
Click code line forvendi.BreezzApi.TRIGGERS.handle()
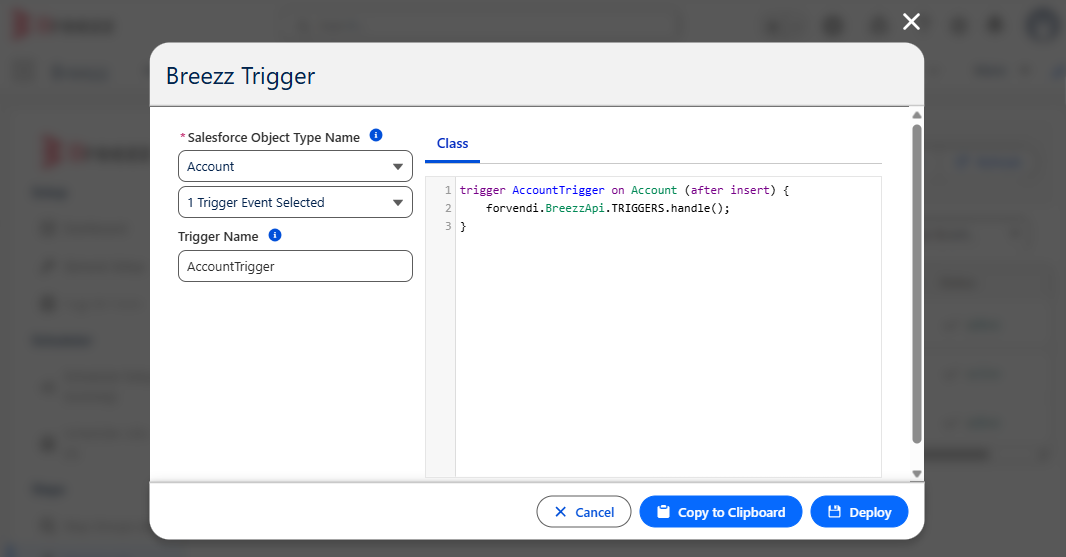coord(608,208)
